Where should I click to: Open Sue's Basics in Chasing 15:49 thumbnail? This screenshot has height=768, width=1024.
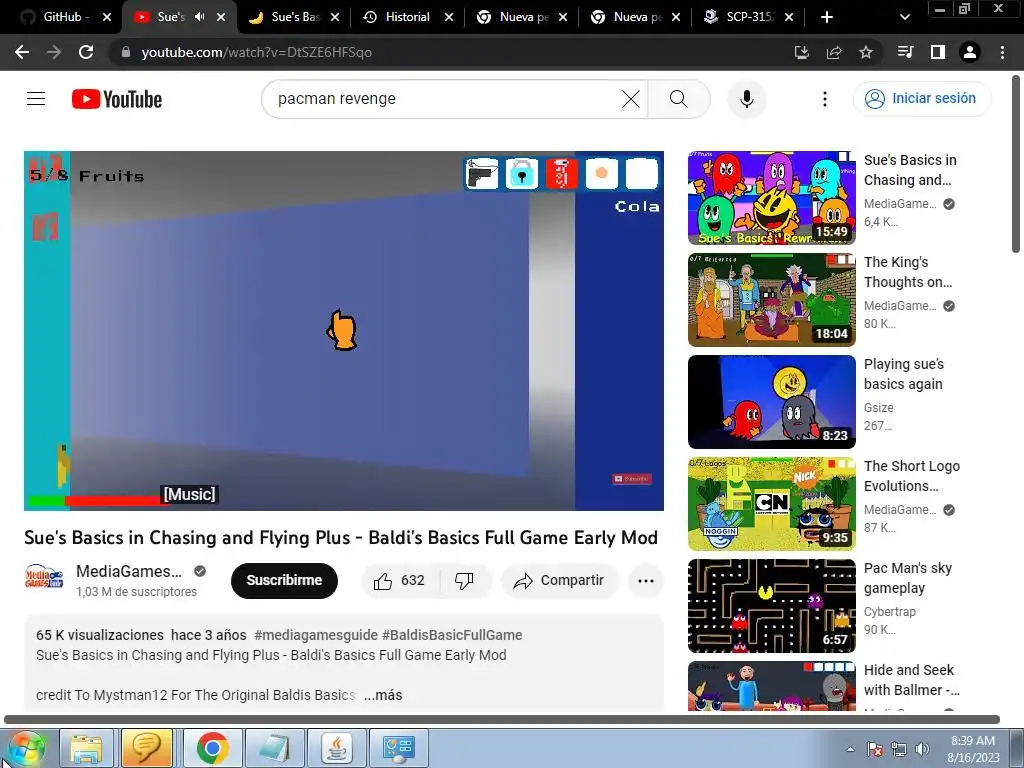coord(771,198)
